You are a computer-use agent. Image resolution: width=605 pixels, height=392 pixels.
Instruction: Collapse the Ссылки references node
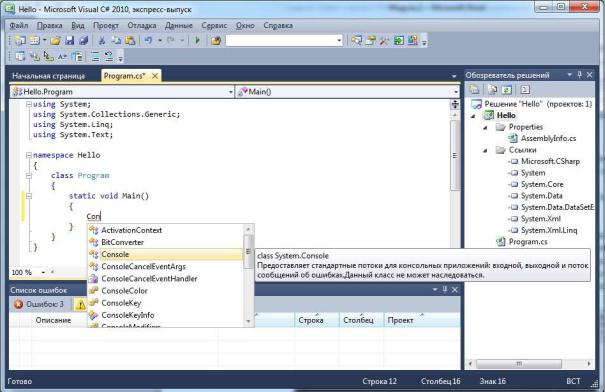(x=485, y=150)
